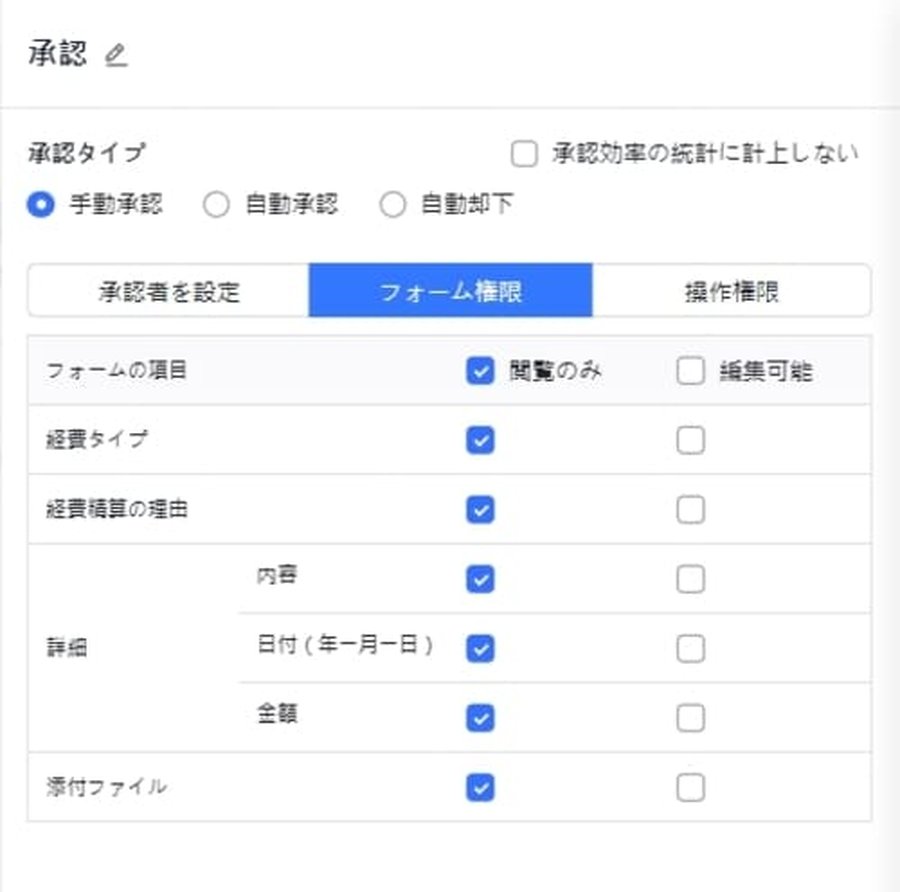Image resolution: width=900 pixels, height=892 pixels.
Task: Enable the 編集可能 header checkbox
Action: (x=690, y=370)
